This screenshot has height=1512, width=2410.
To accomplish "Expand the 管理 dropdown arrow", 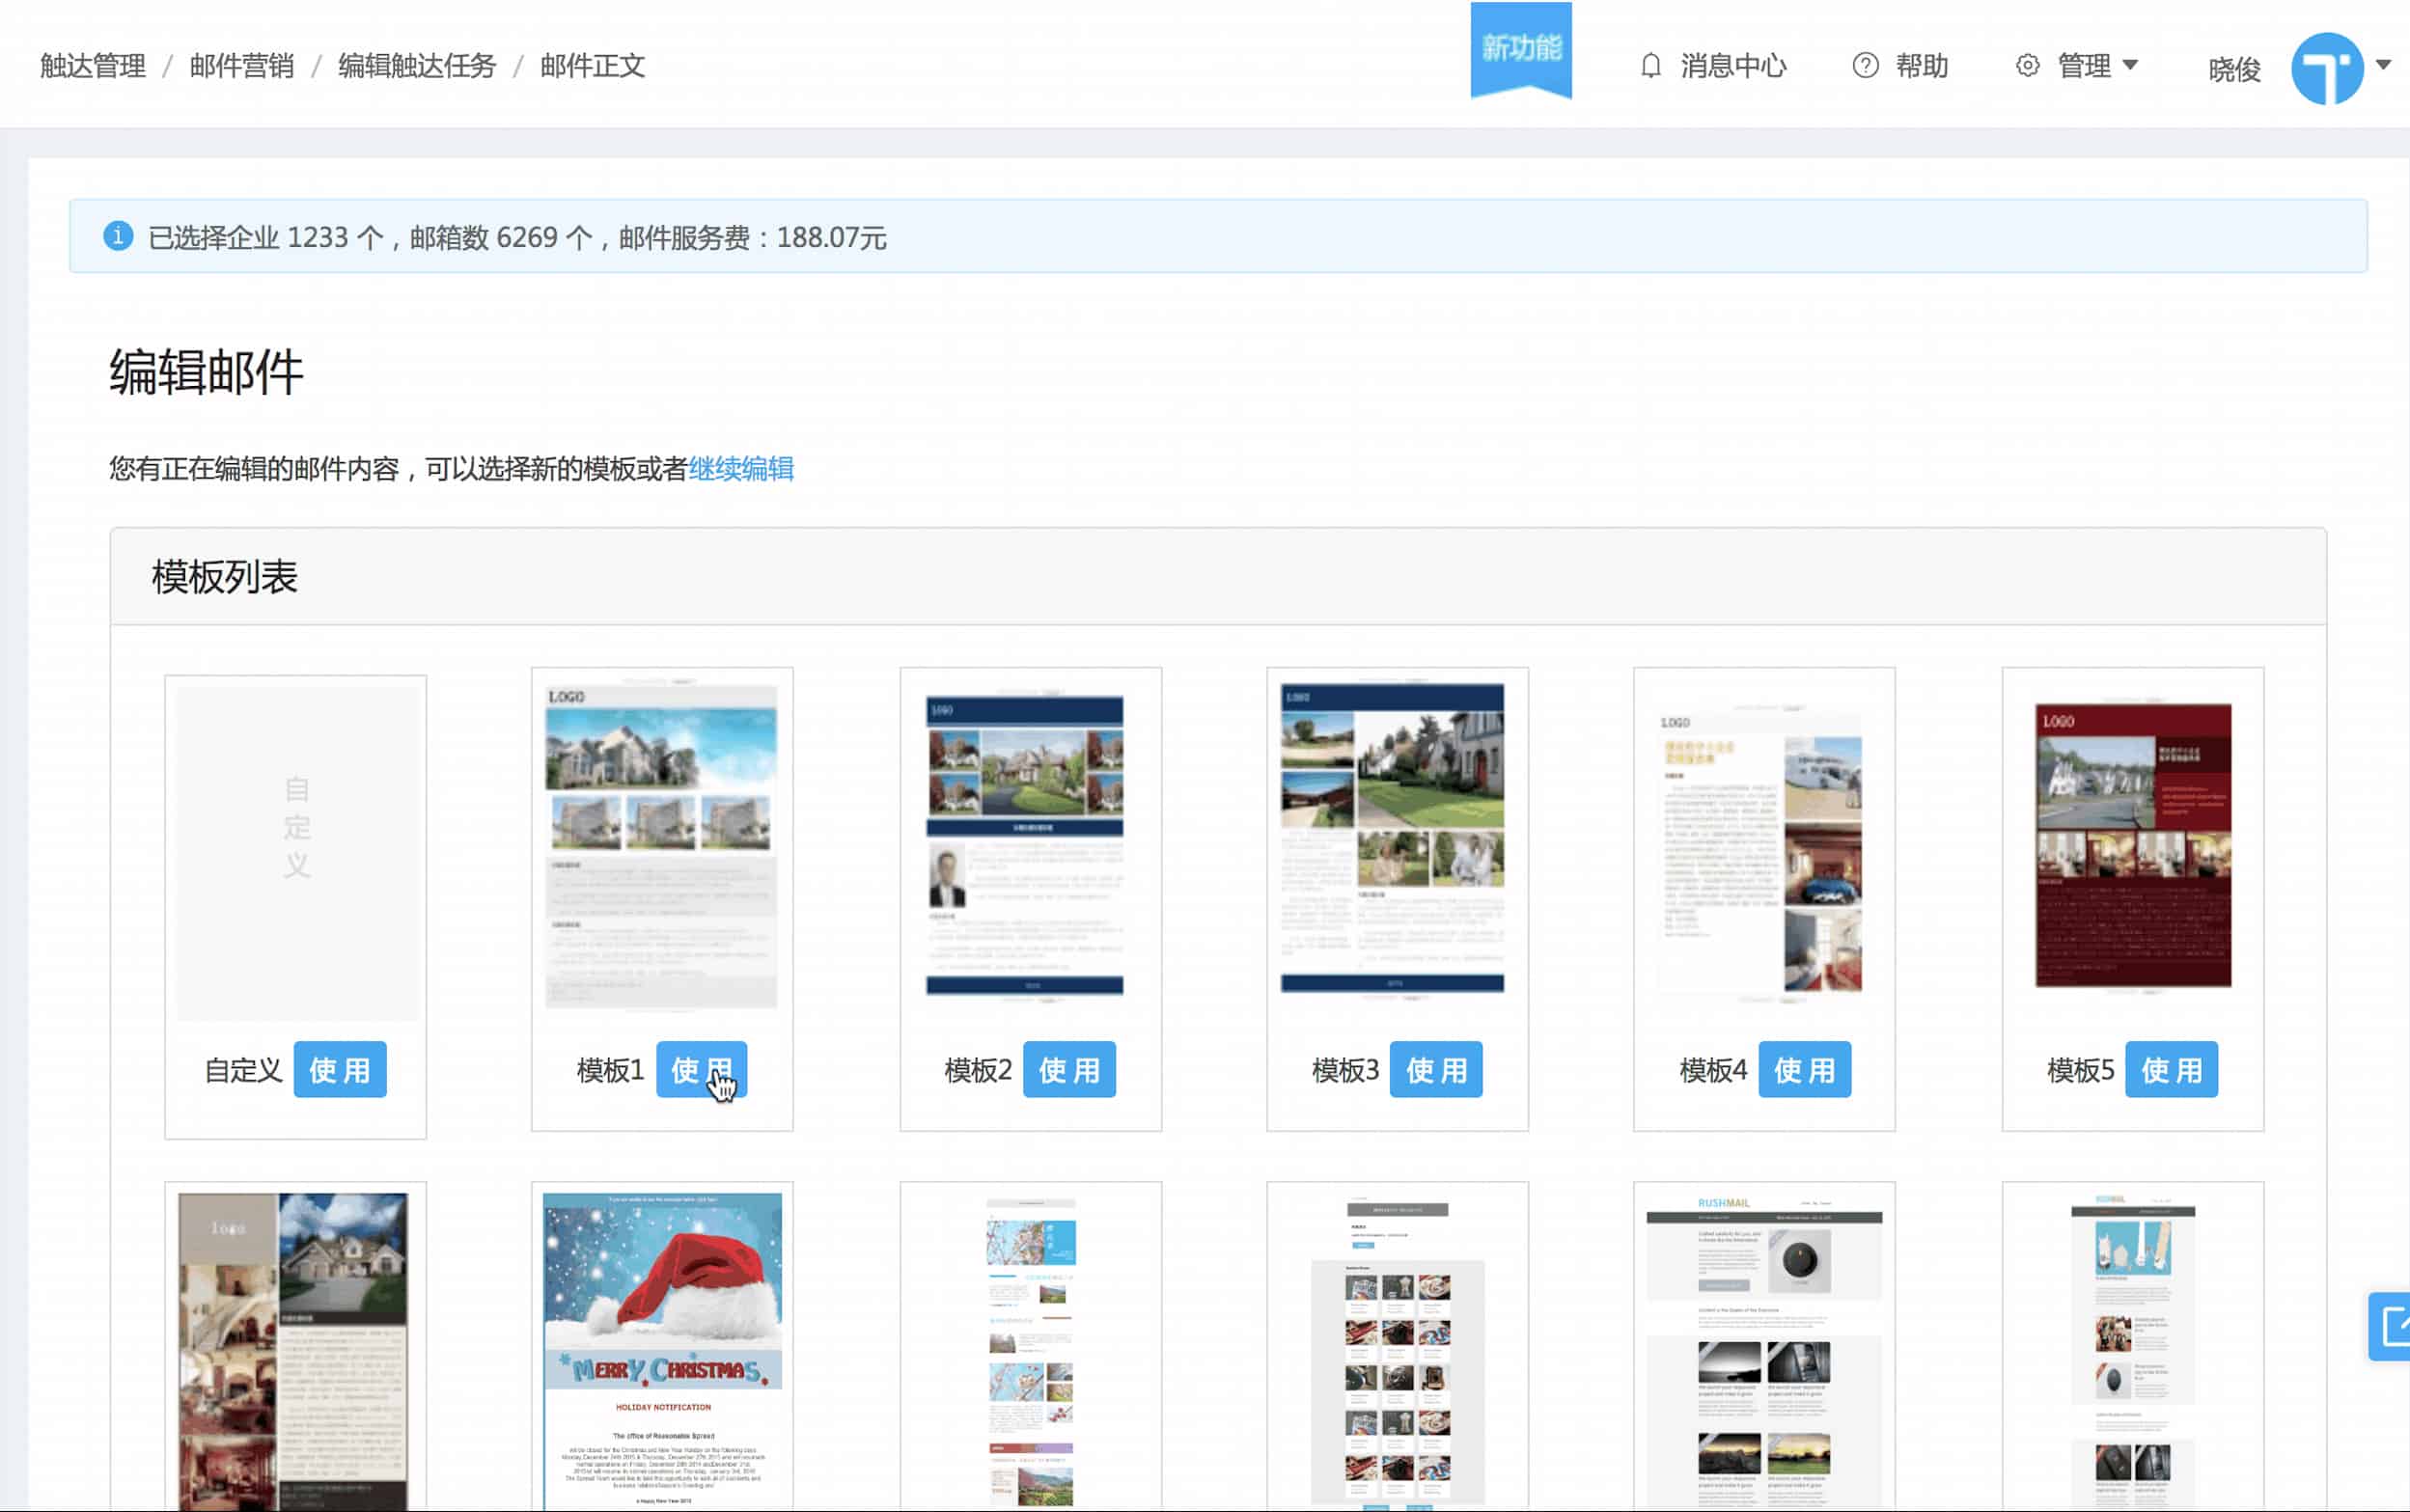I will point(2129,65).
